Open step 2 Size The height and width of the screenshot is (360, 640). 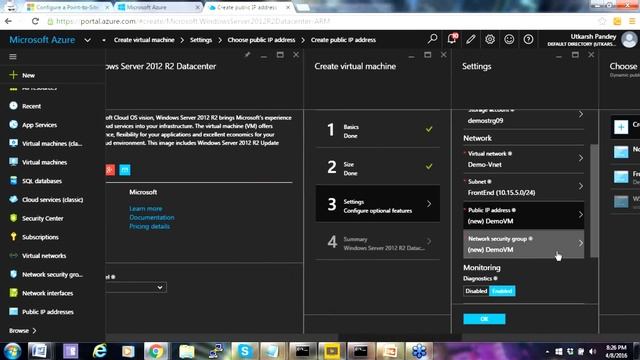pos(378,167)
